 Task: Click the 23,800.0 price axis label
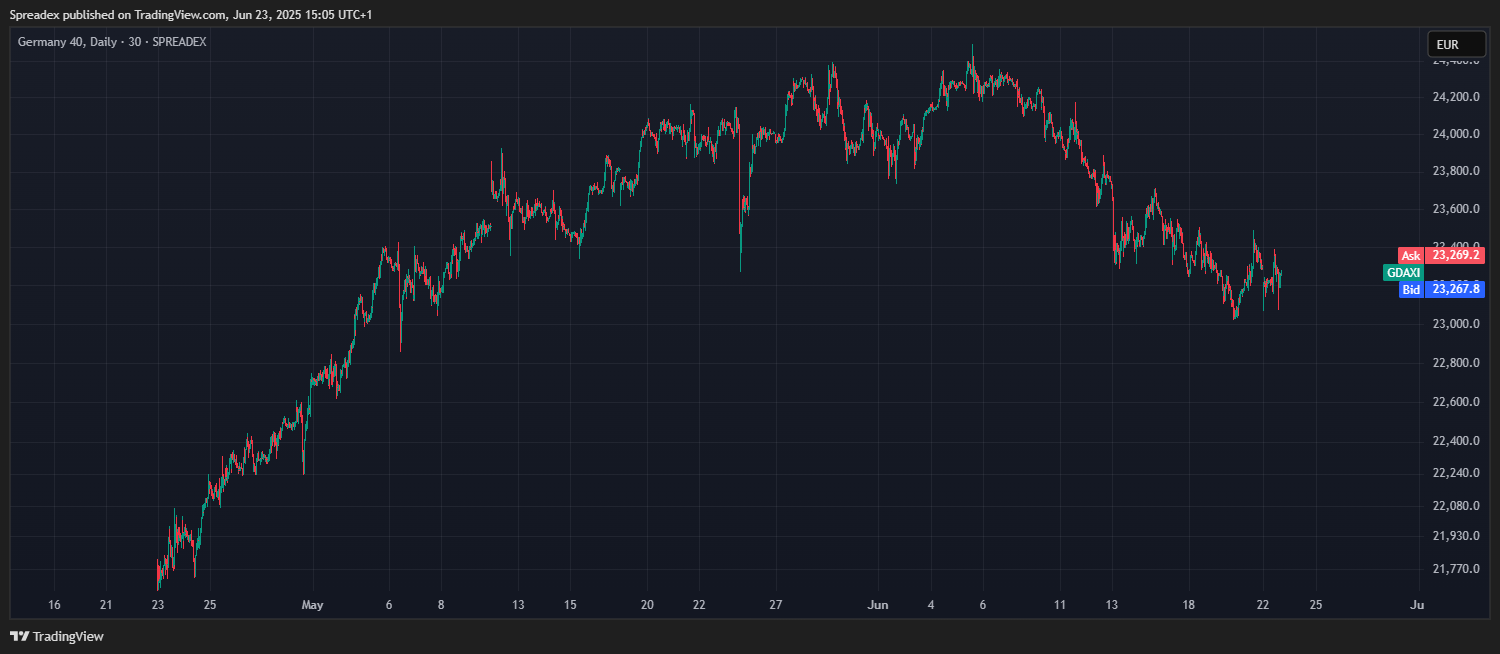[x=1456, y=172]
